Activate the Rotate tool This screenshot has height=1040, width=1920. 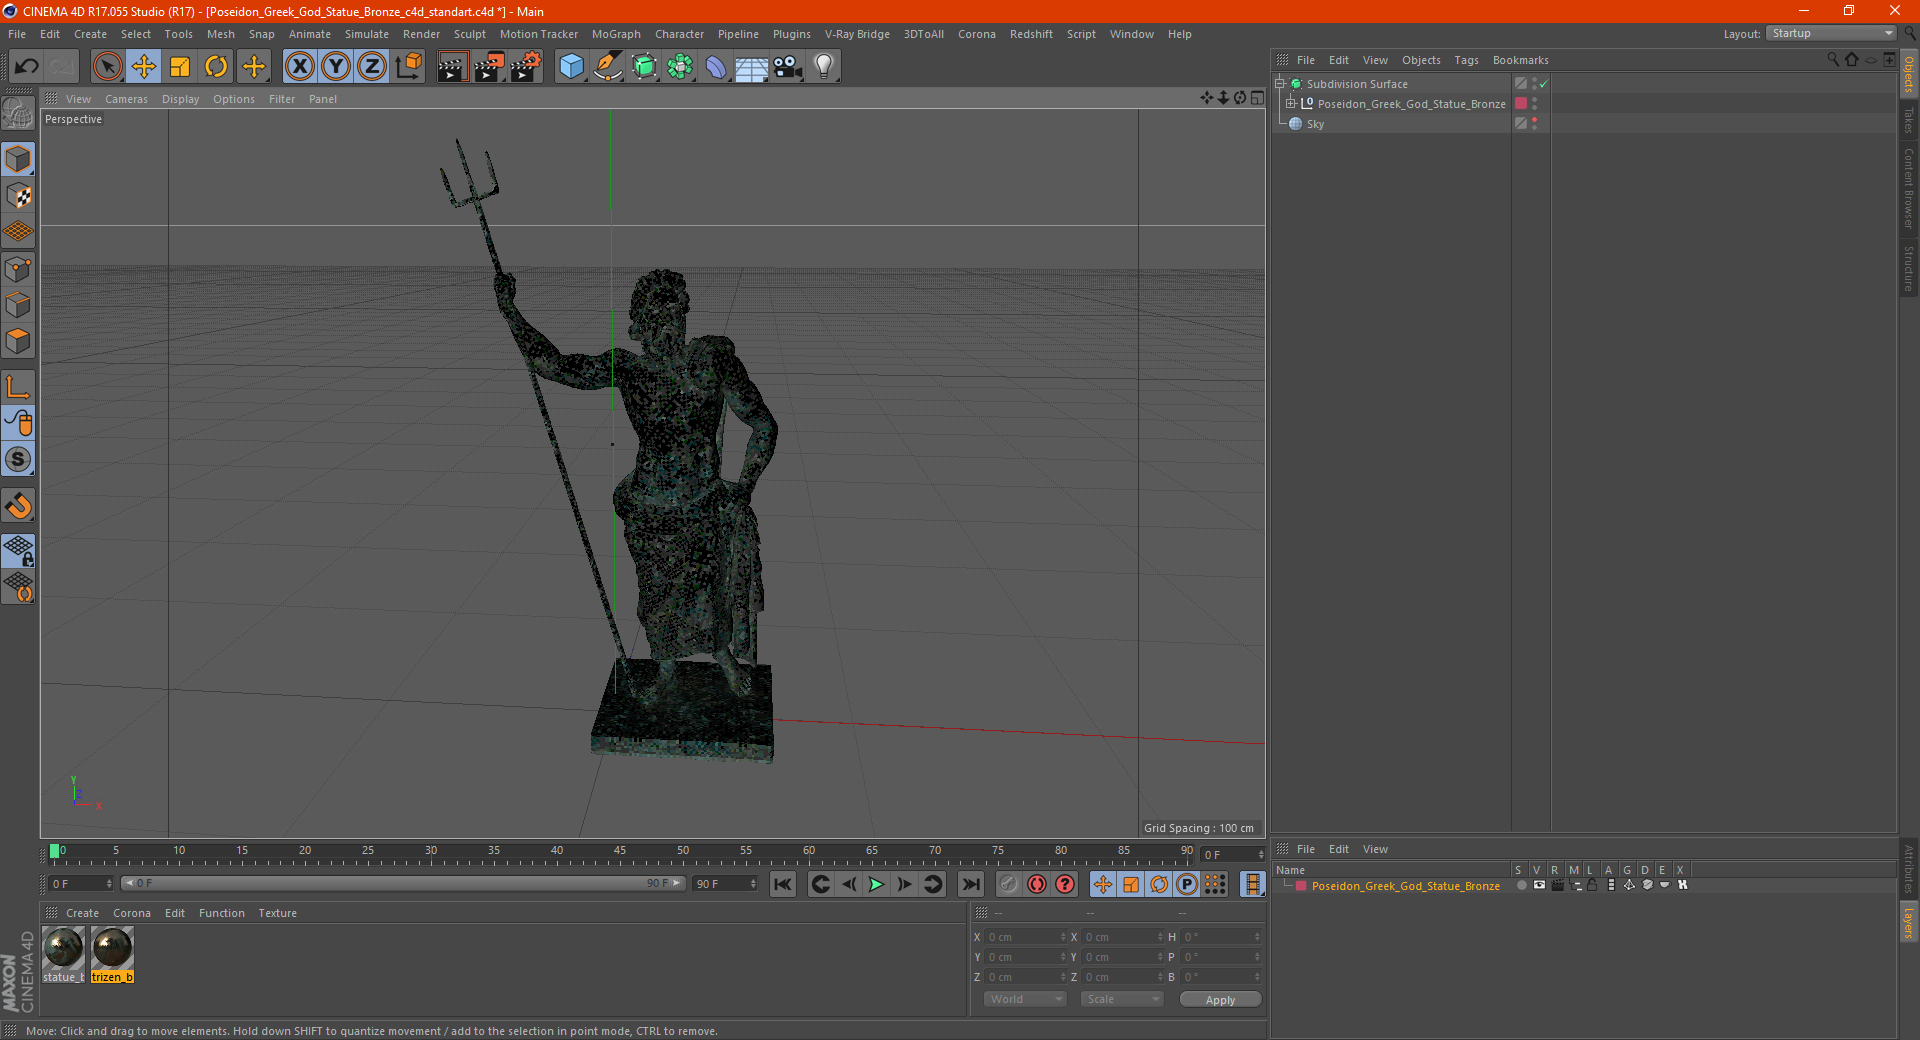[216, 67]
